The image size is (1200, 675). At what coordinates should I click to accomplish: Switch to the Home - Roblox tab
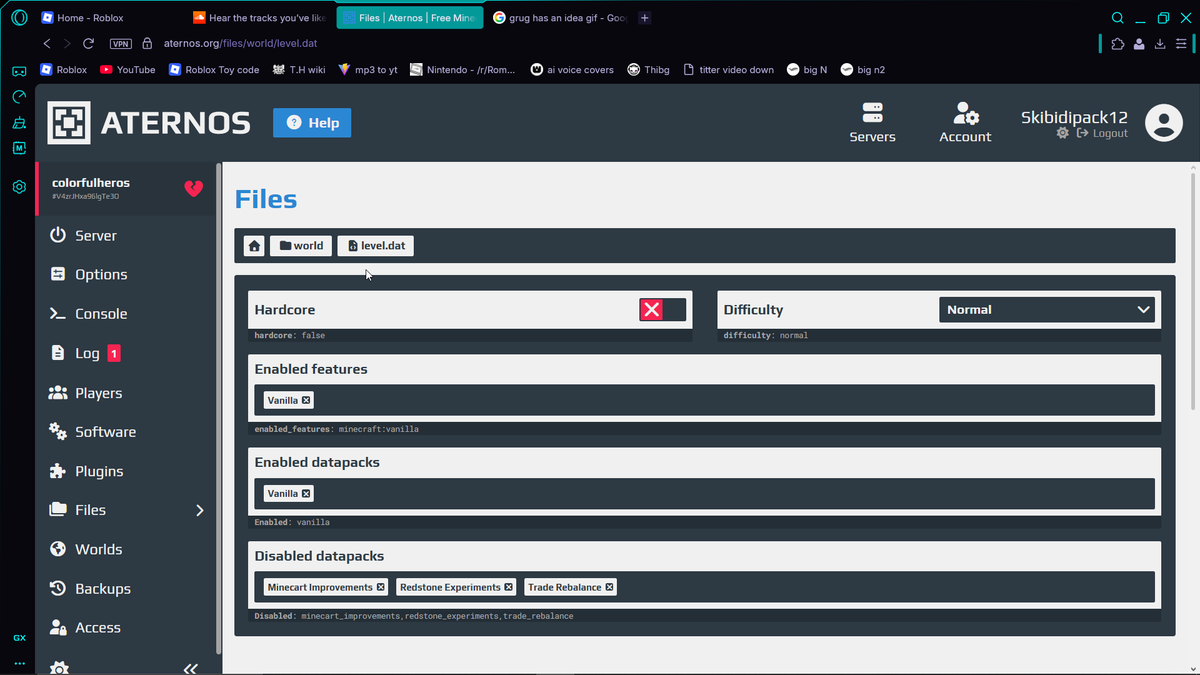click(110, 18)
